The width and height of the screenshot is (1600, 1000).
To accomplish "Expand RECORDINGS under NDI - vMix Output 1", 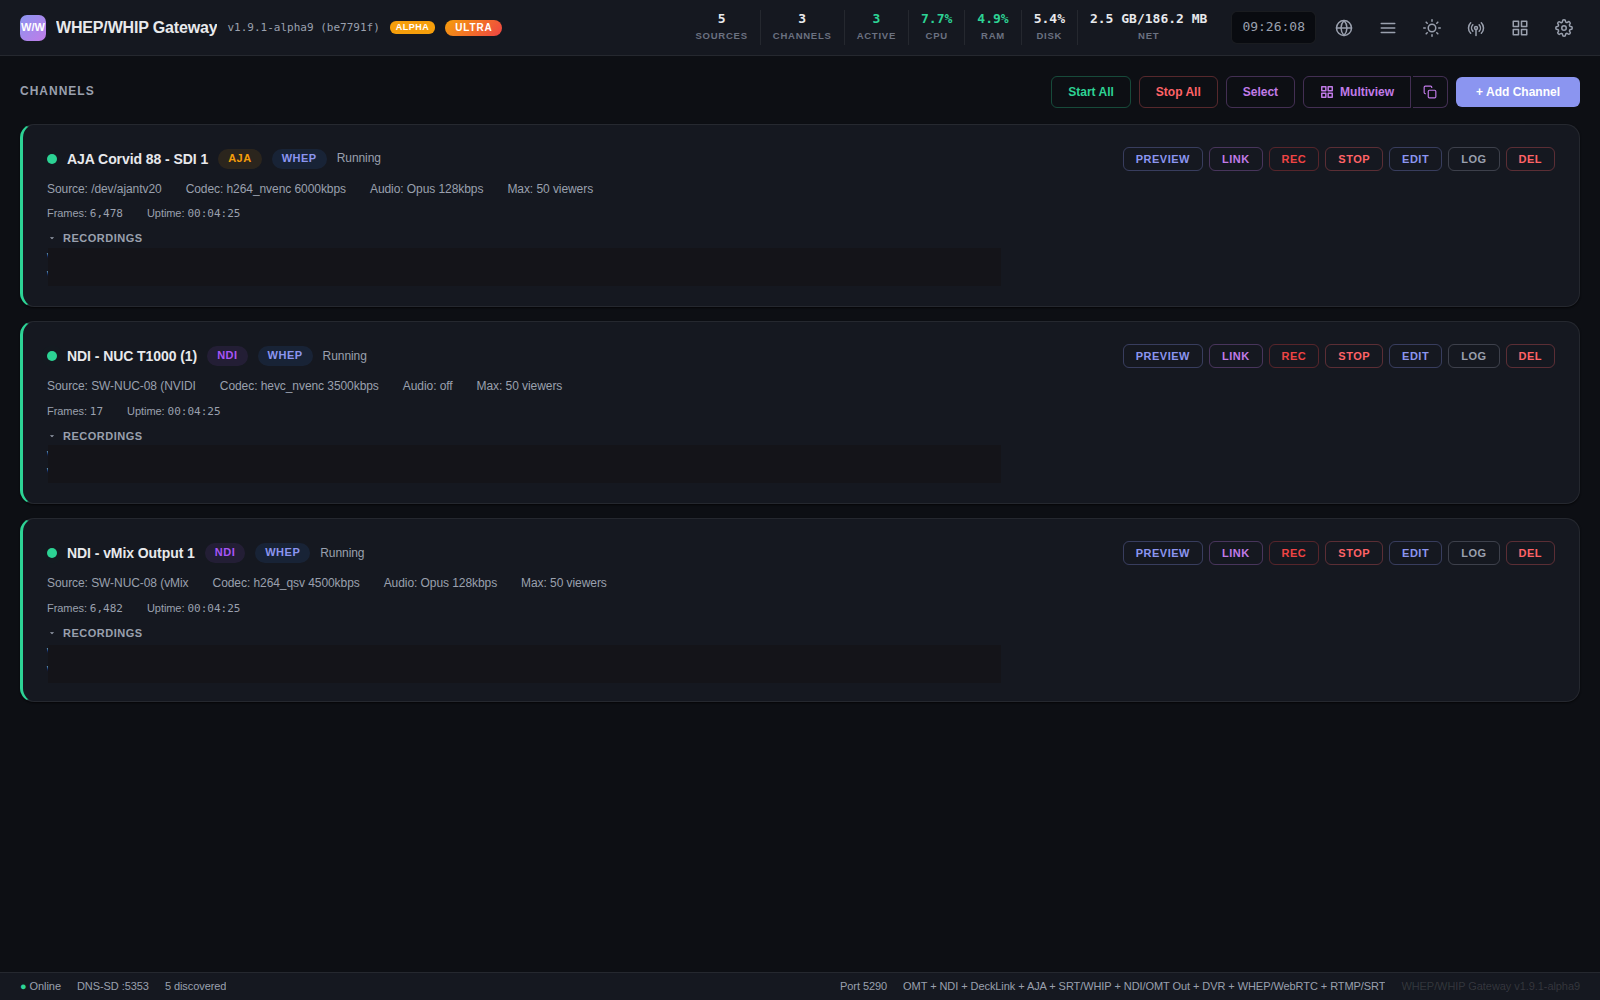I will (96, 633).
